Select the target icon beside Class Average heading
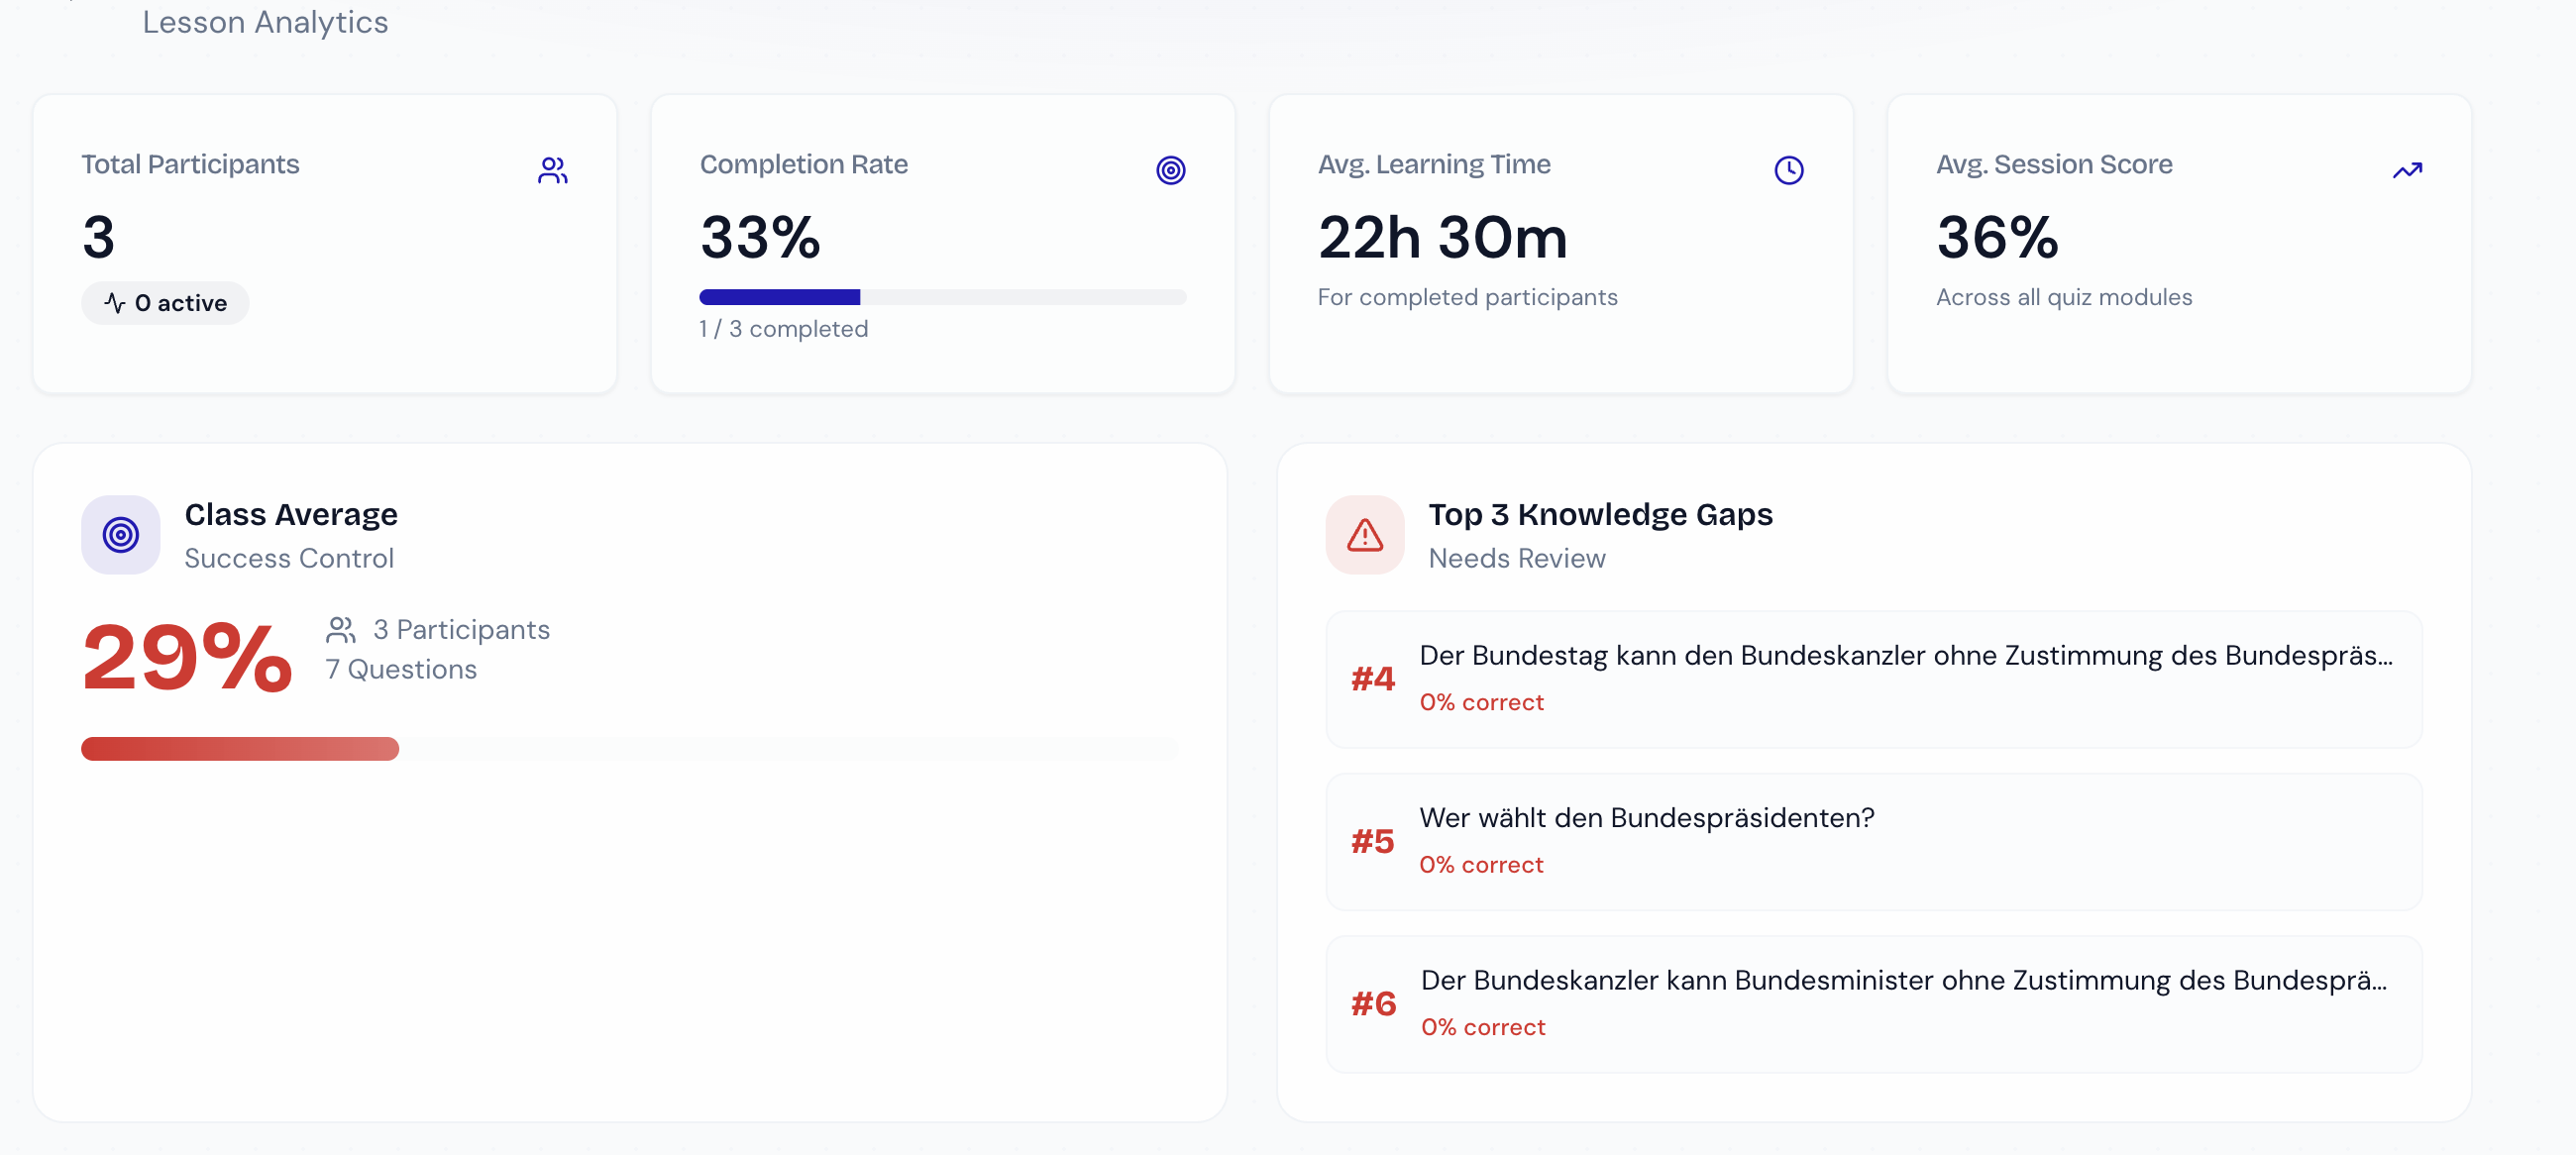The width and height of the screenshot is (2576, 1155). pyautogui.click(x=120, y=535)
